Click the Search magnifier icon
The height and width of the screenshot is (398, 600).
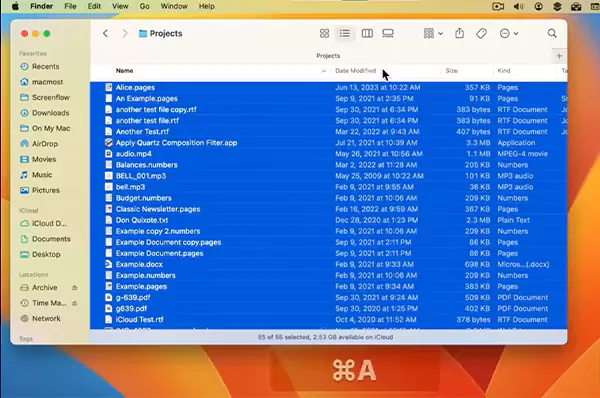click(x=552, y=34)
